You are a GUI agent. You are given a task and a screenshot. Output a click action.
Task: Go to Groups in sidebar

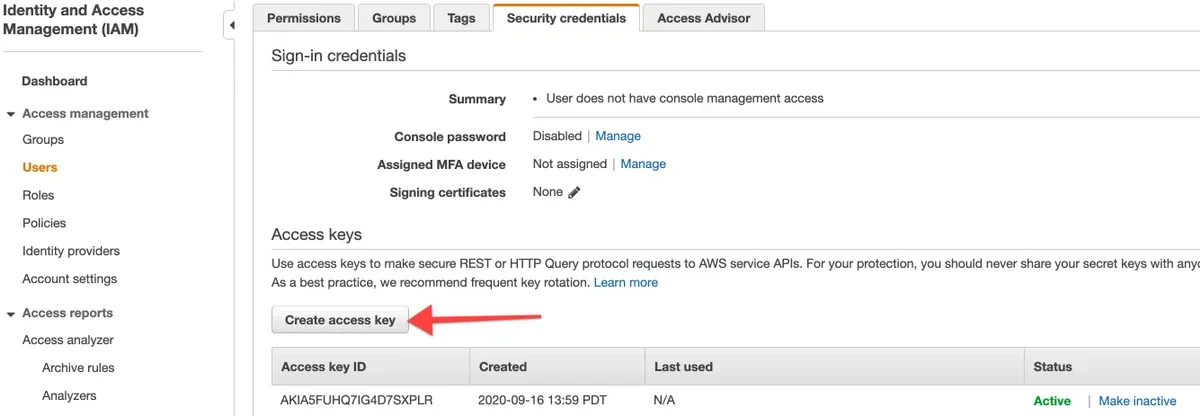point(43,139)
